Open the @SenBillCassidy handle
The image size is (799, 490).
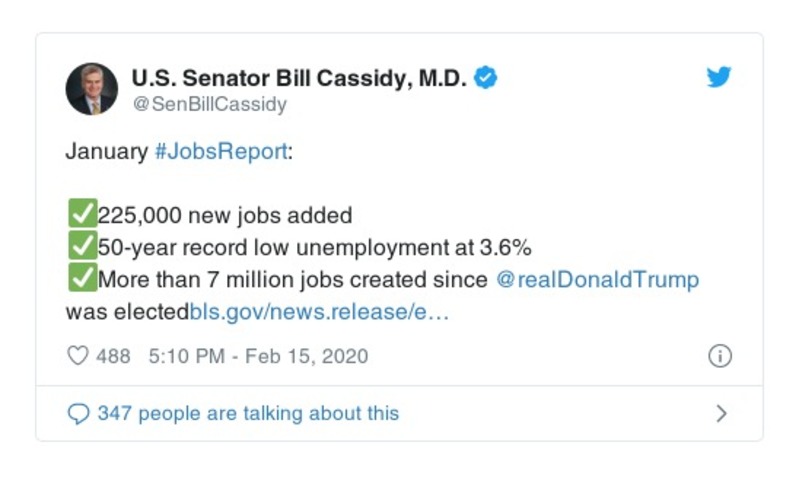pos(209,104)
